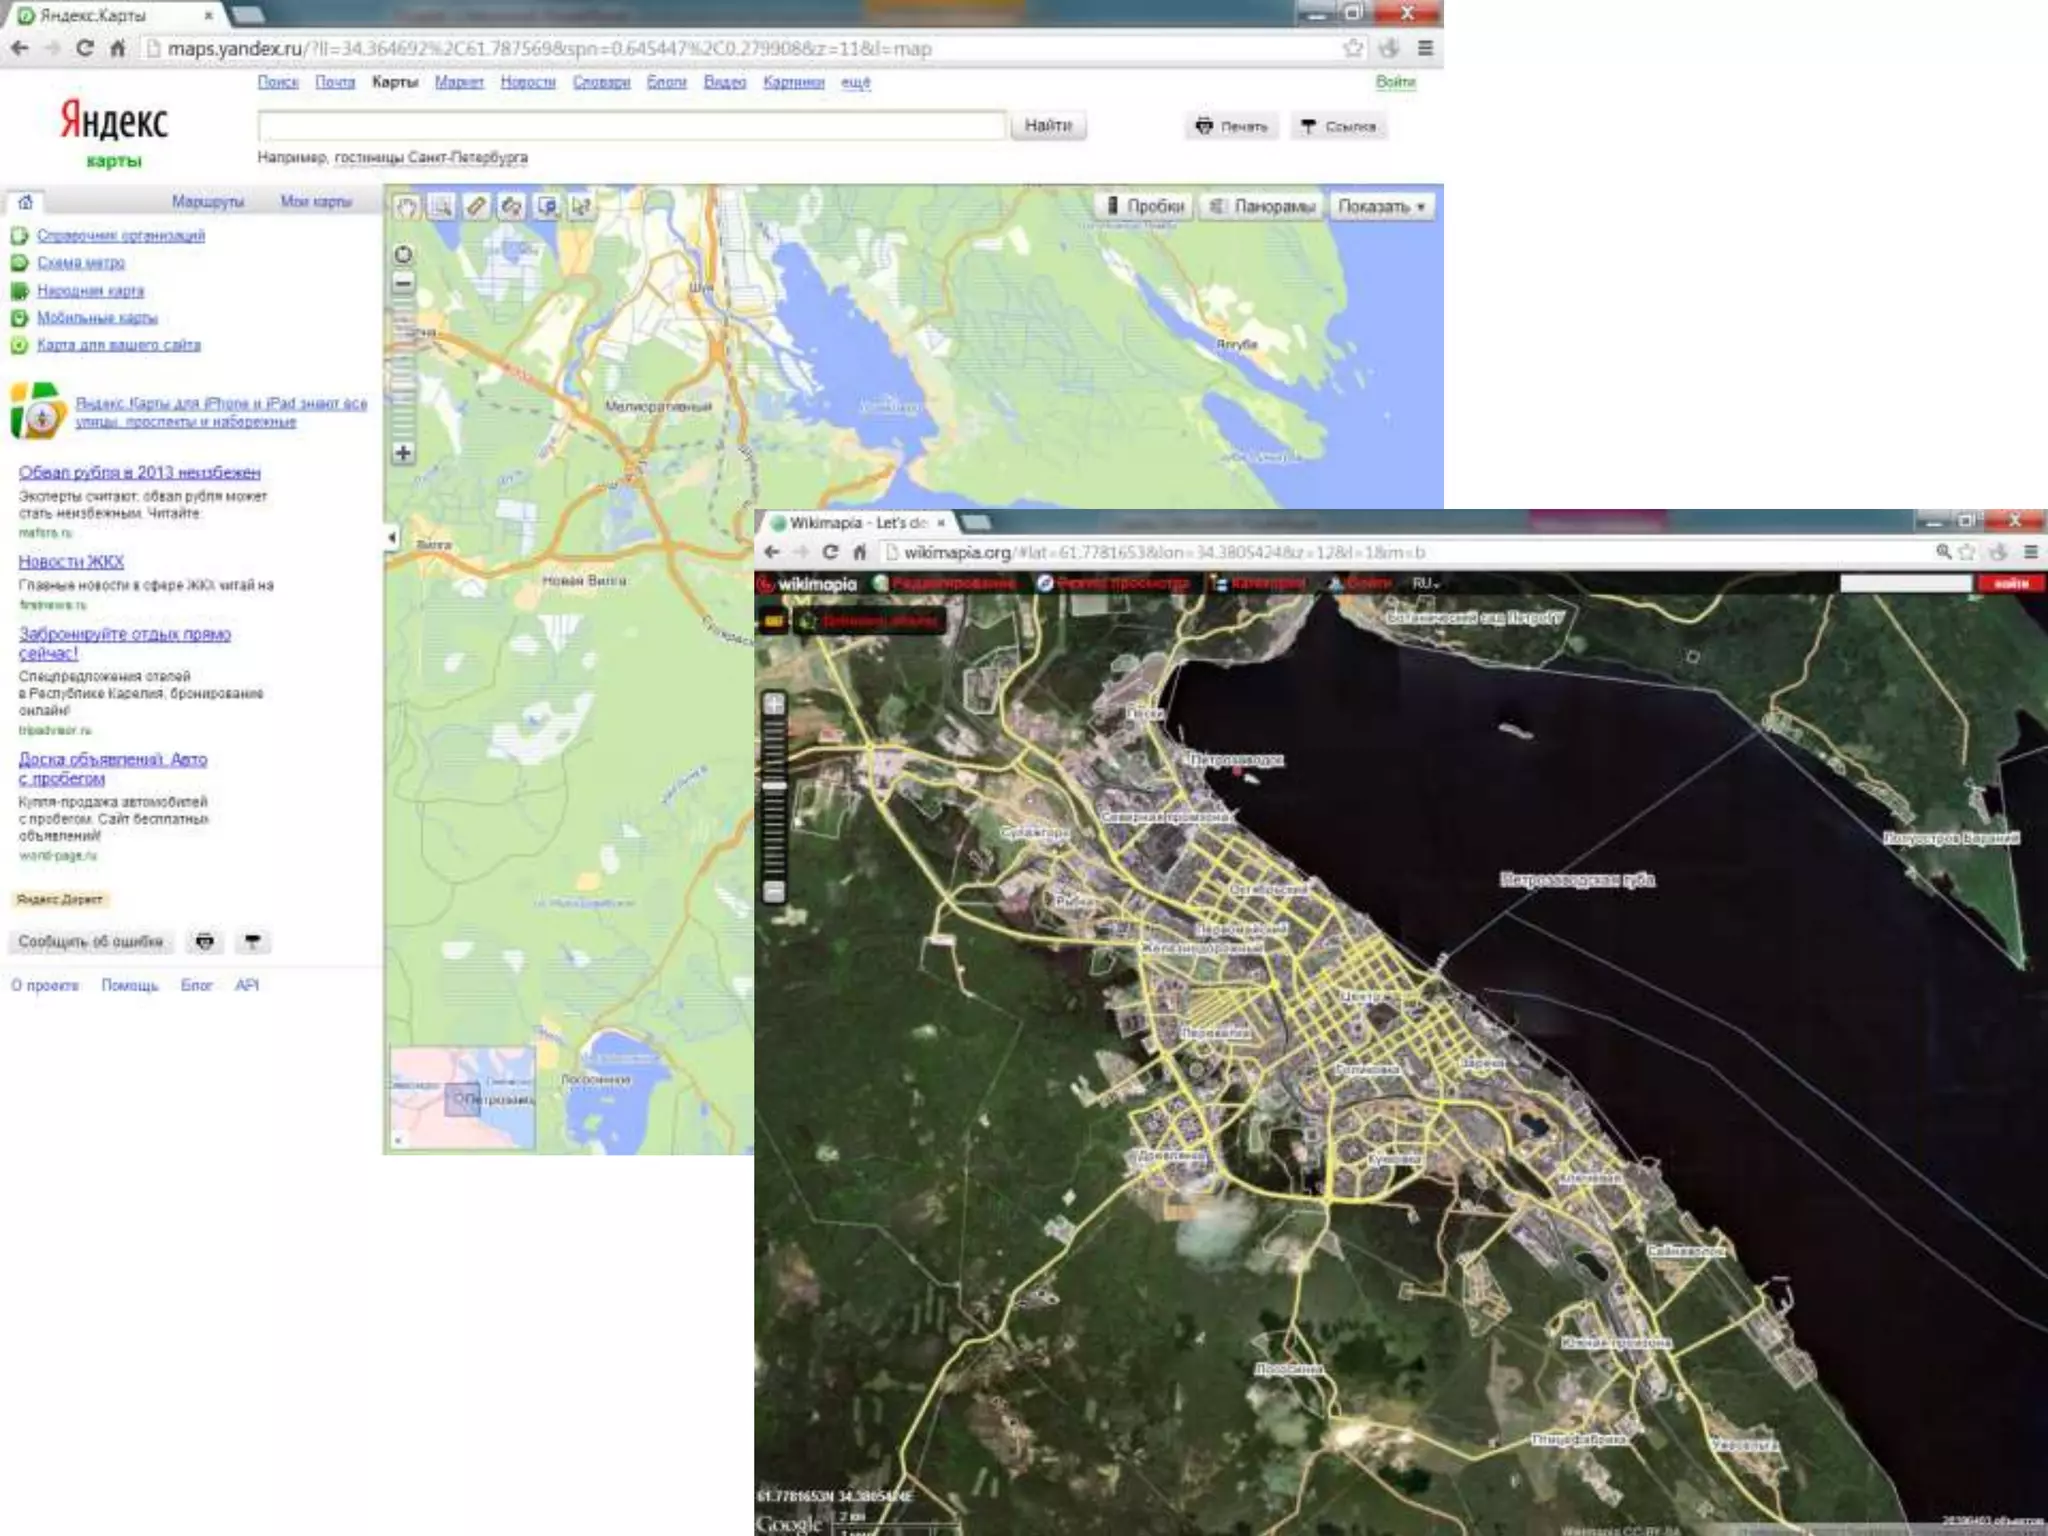The image size is (2048, 1536).
Task: Open the ещё more services menu
Action: point(855,82)
